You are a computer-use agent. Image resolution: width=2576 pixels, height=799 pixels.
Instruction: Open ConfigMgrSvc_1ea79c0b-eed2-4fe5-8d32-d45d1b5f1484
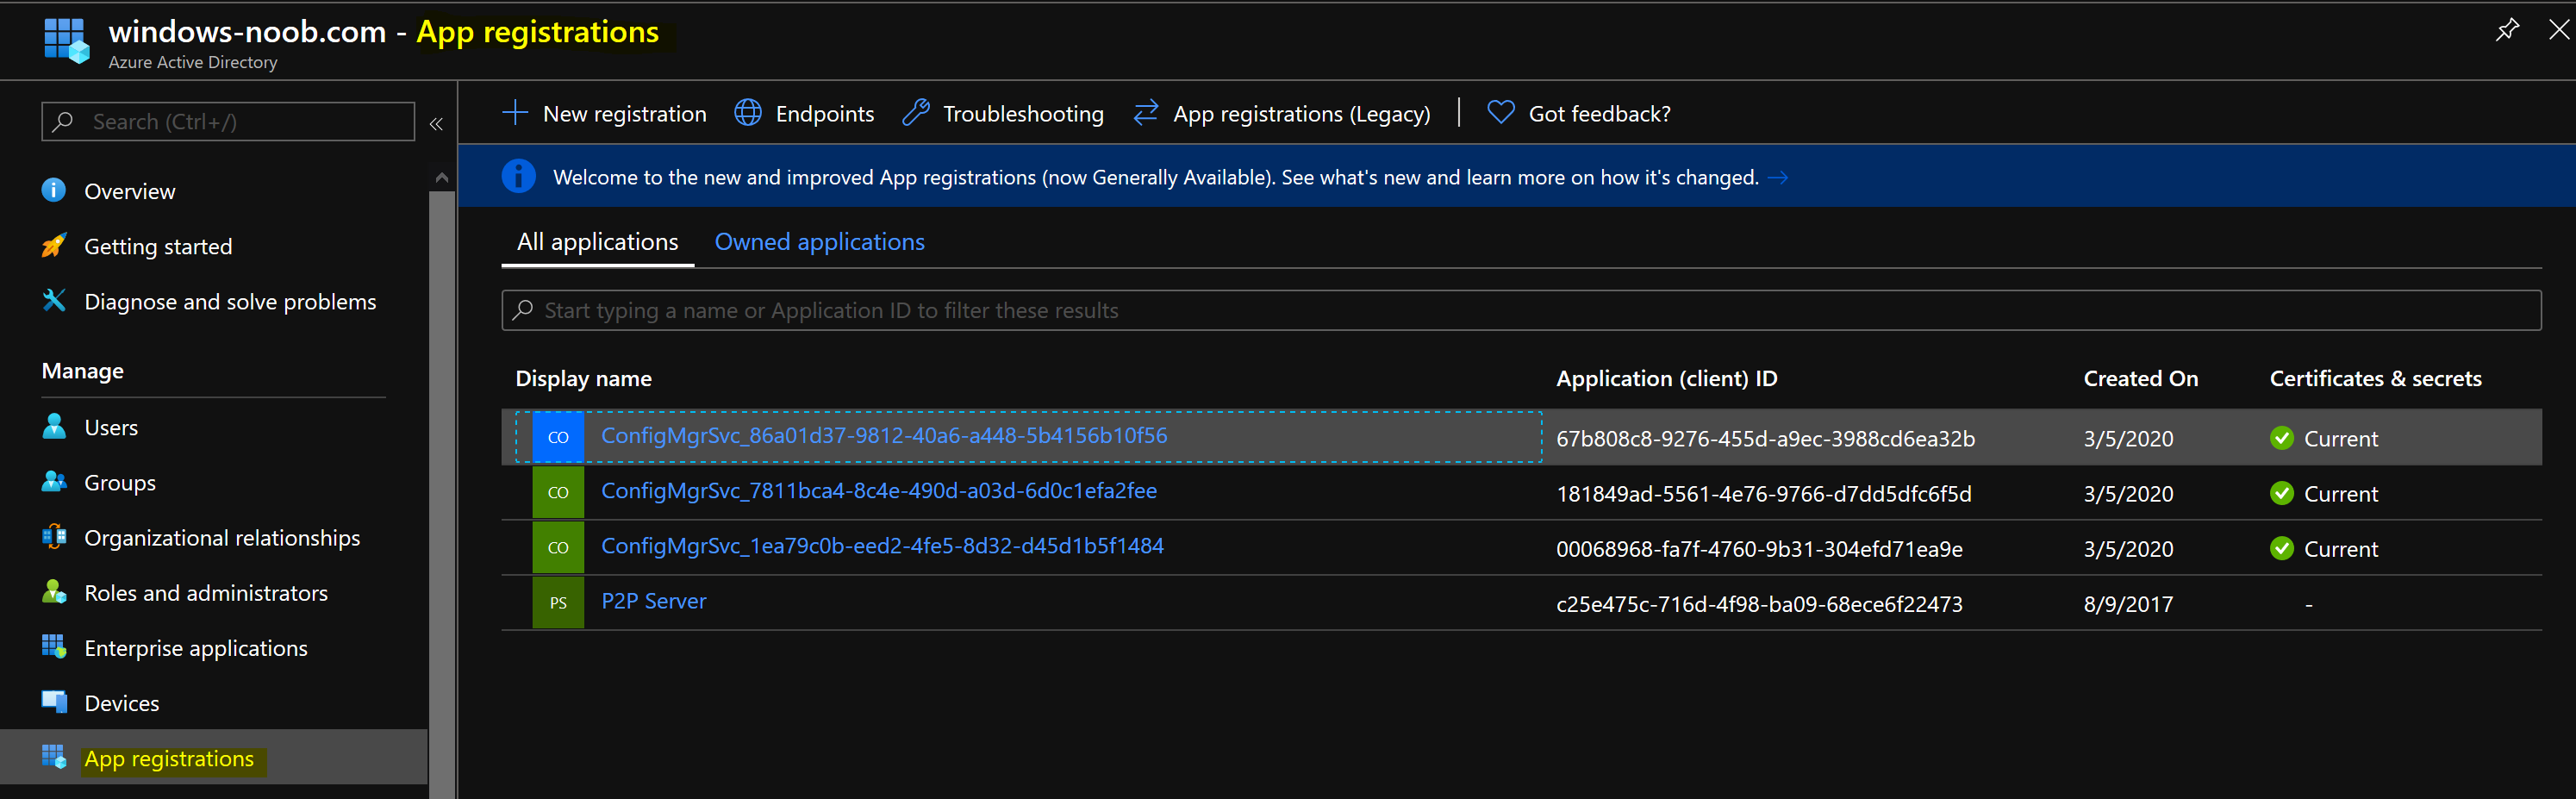tap(882, 546)
